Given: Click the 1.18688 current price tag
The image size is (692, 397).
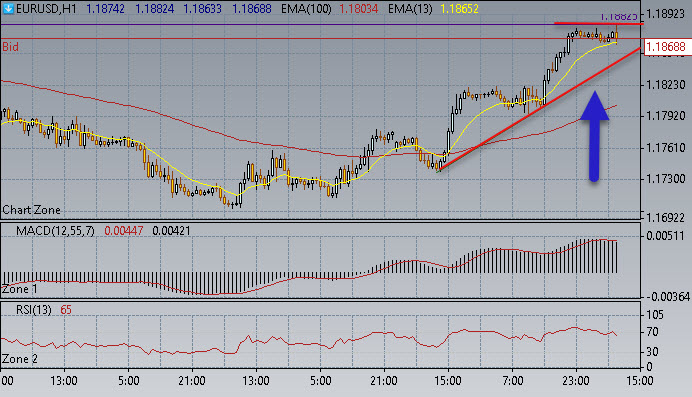Looking at the screenshot, I should [666, 47].
